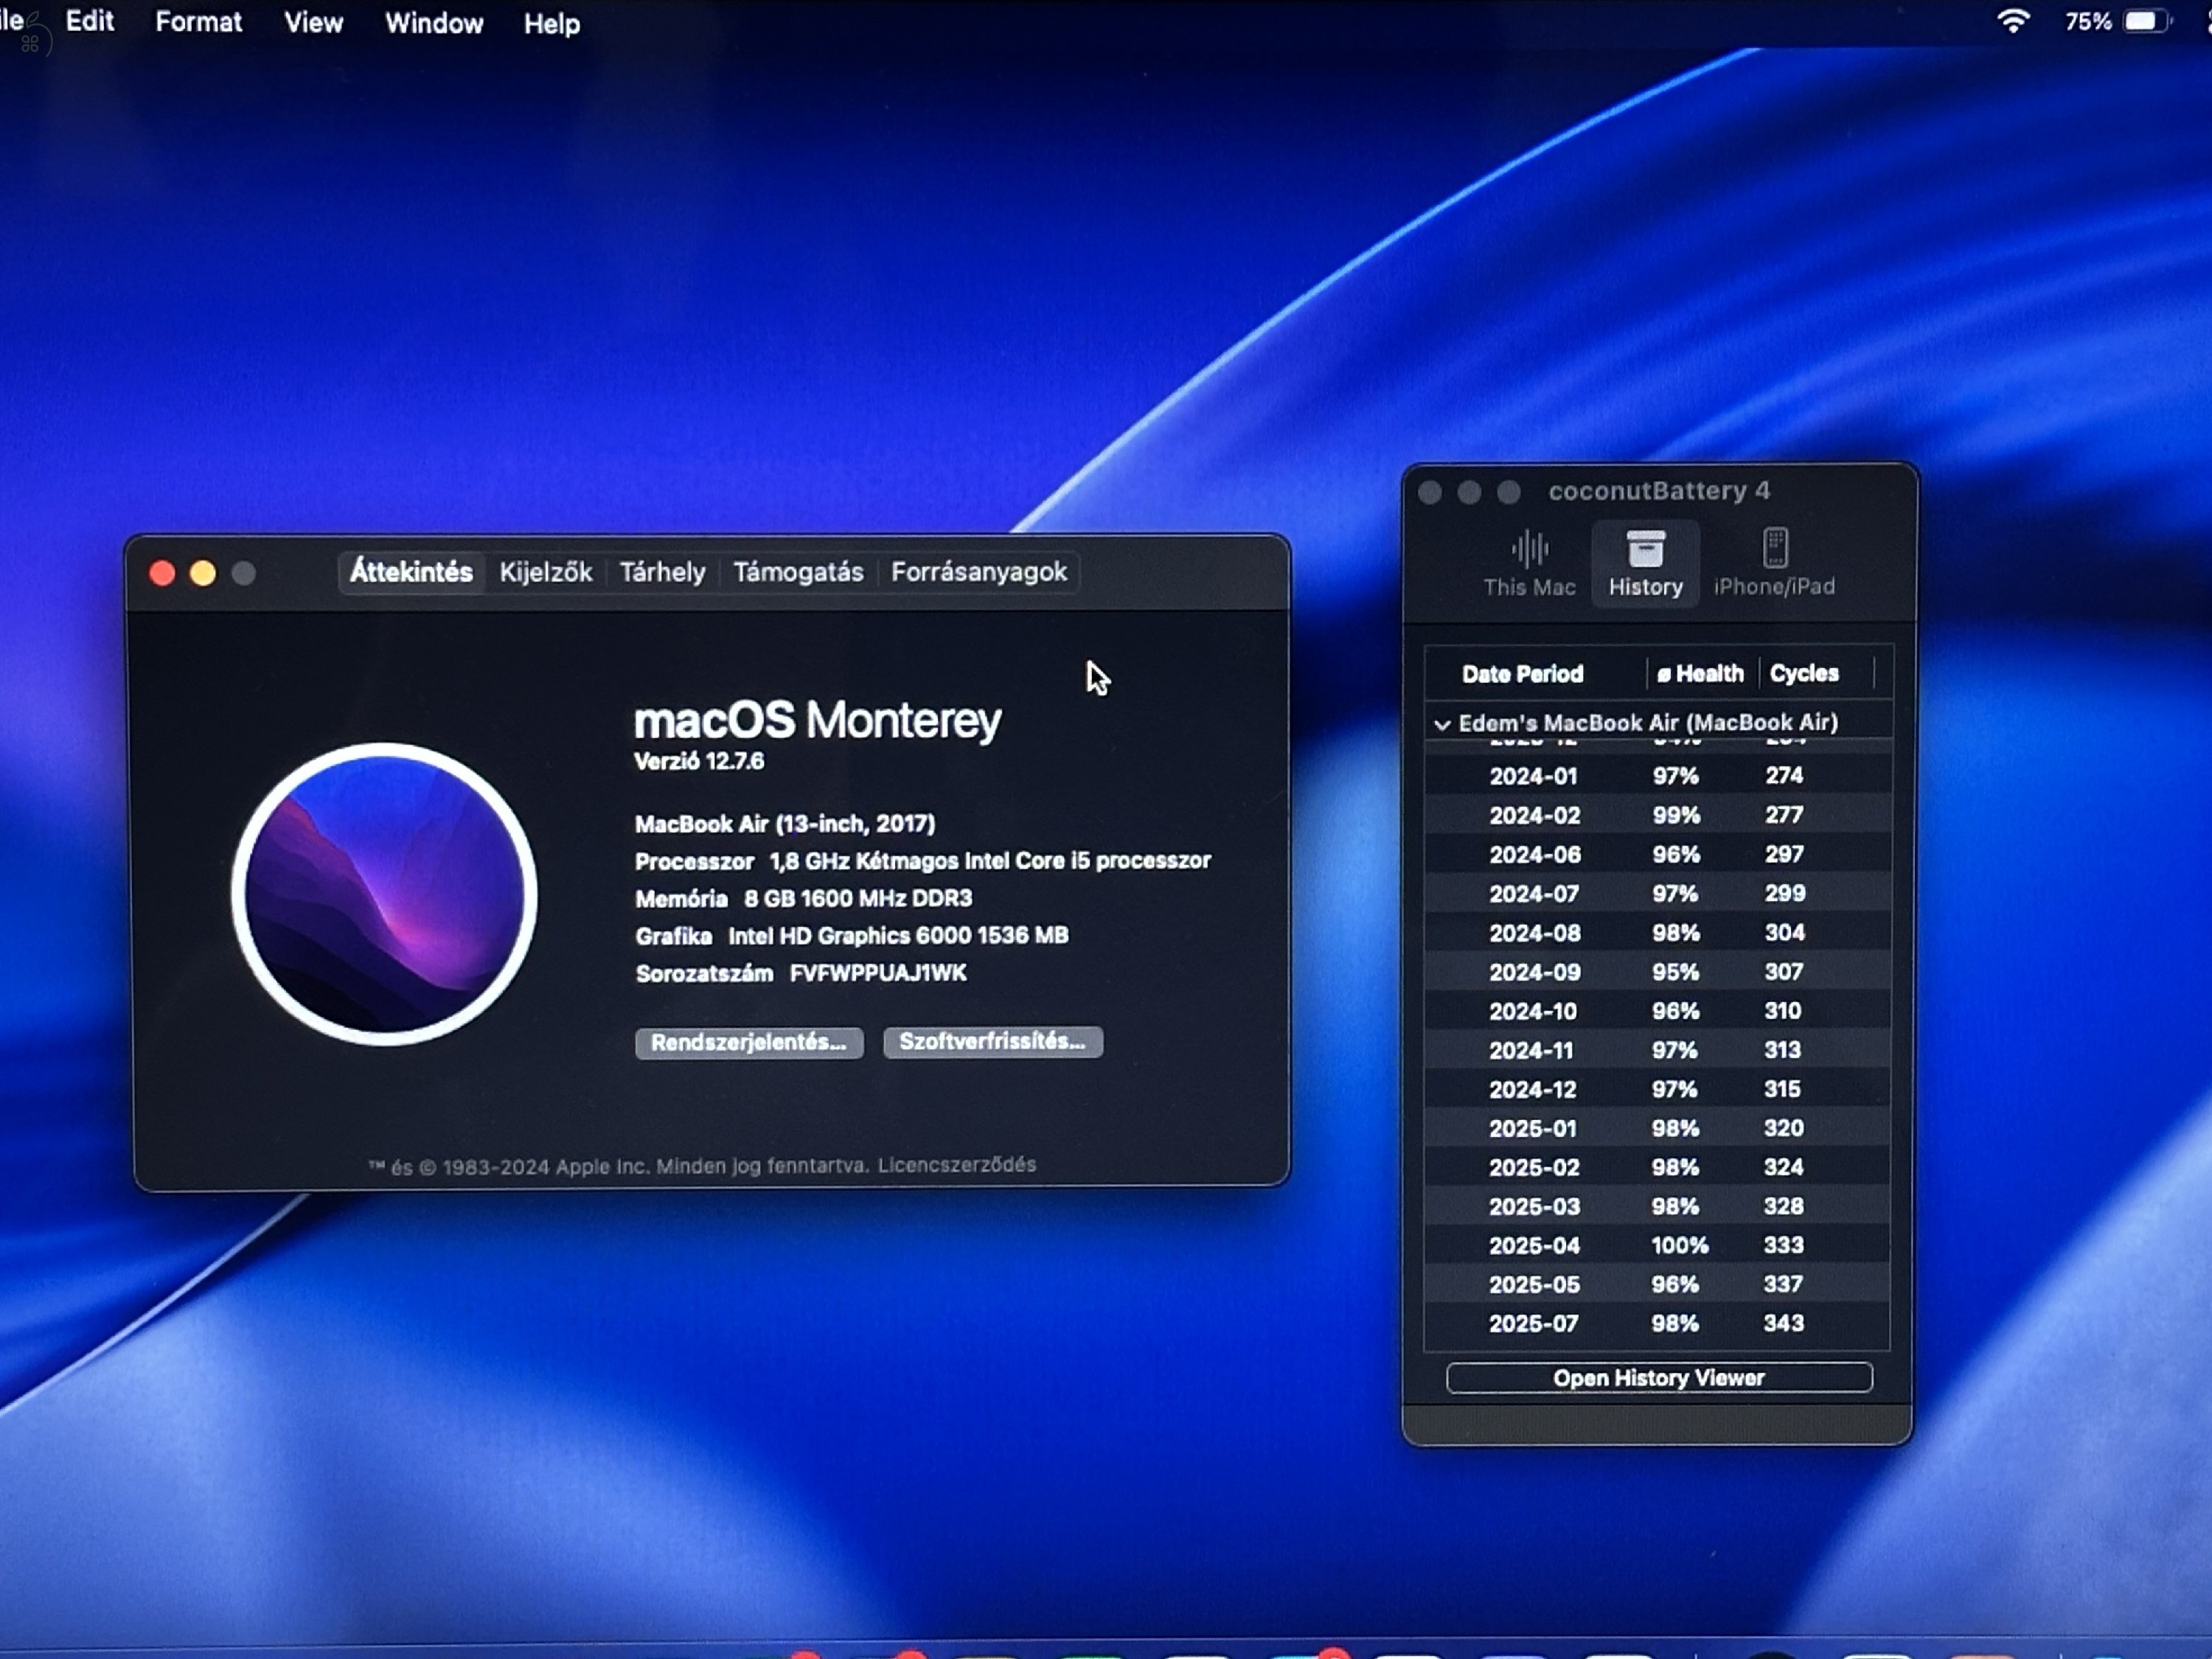This screenshot has width=2212, height=1659.
Task: Open the Edit menu
Action: [89, 21]
